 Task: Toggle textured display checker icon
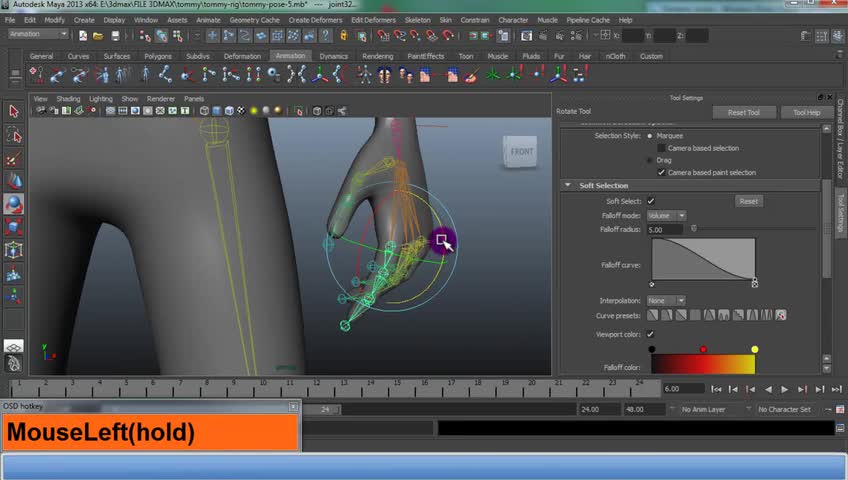click(241, 111)
